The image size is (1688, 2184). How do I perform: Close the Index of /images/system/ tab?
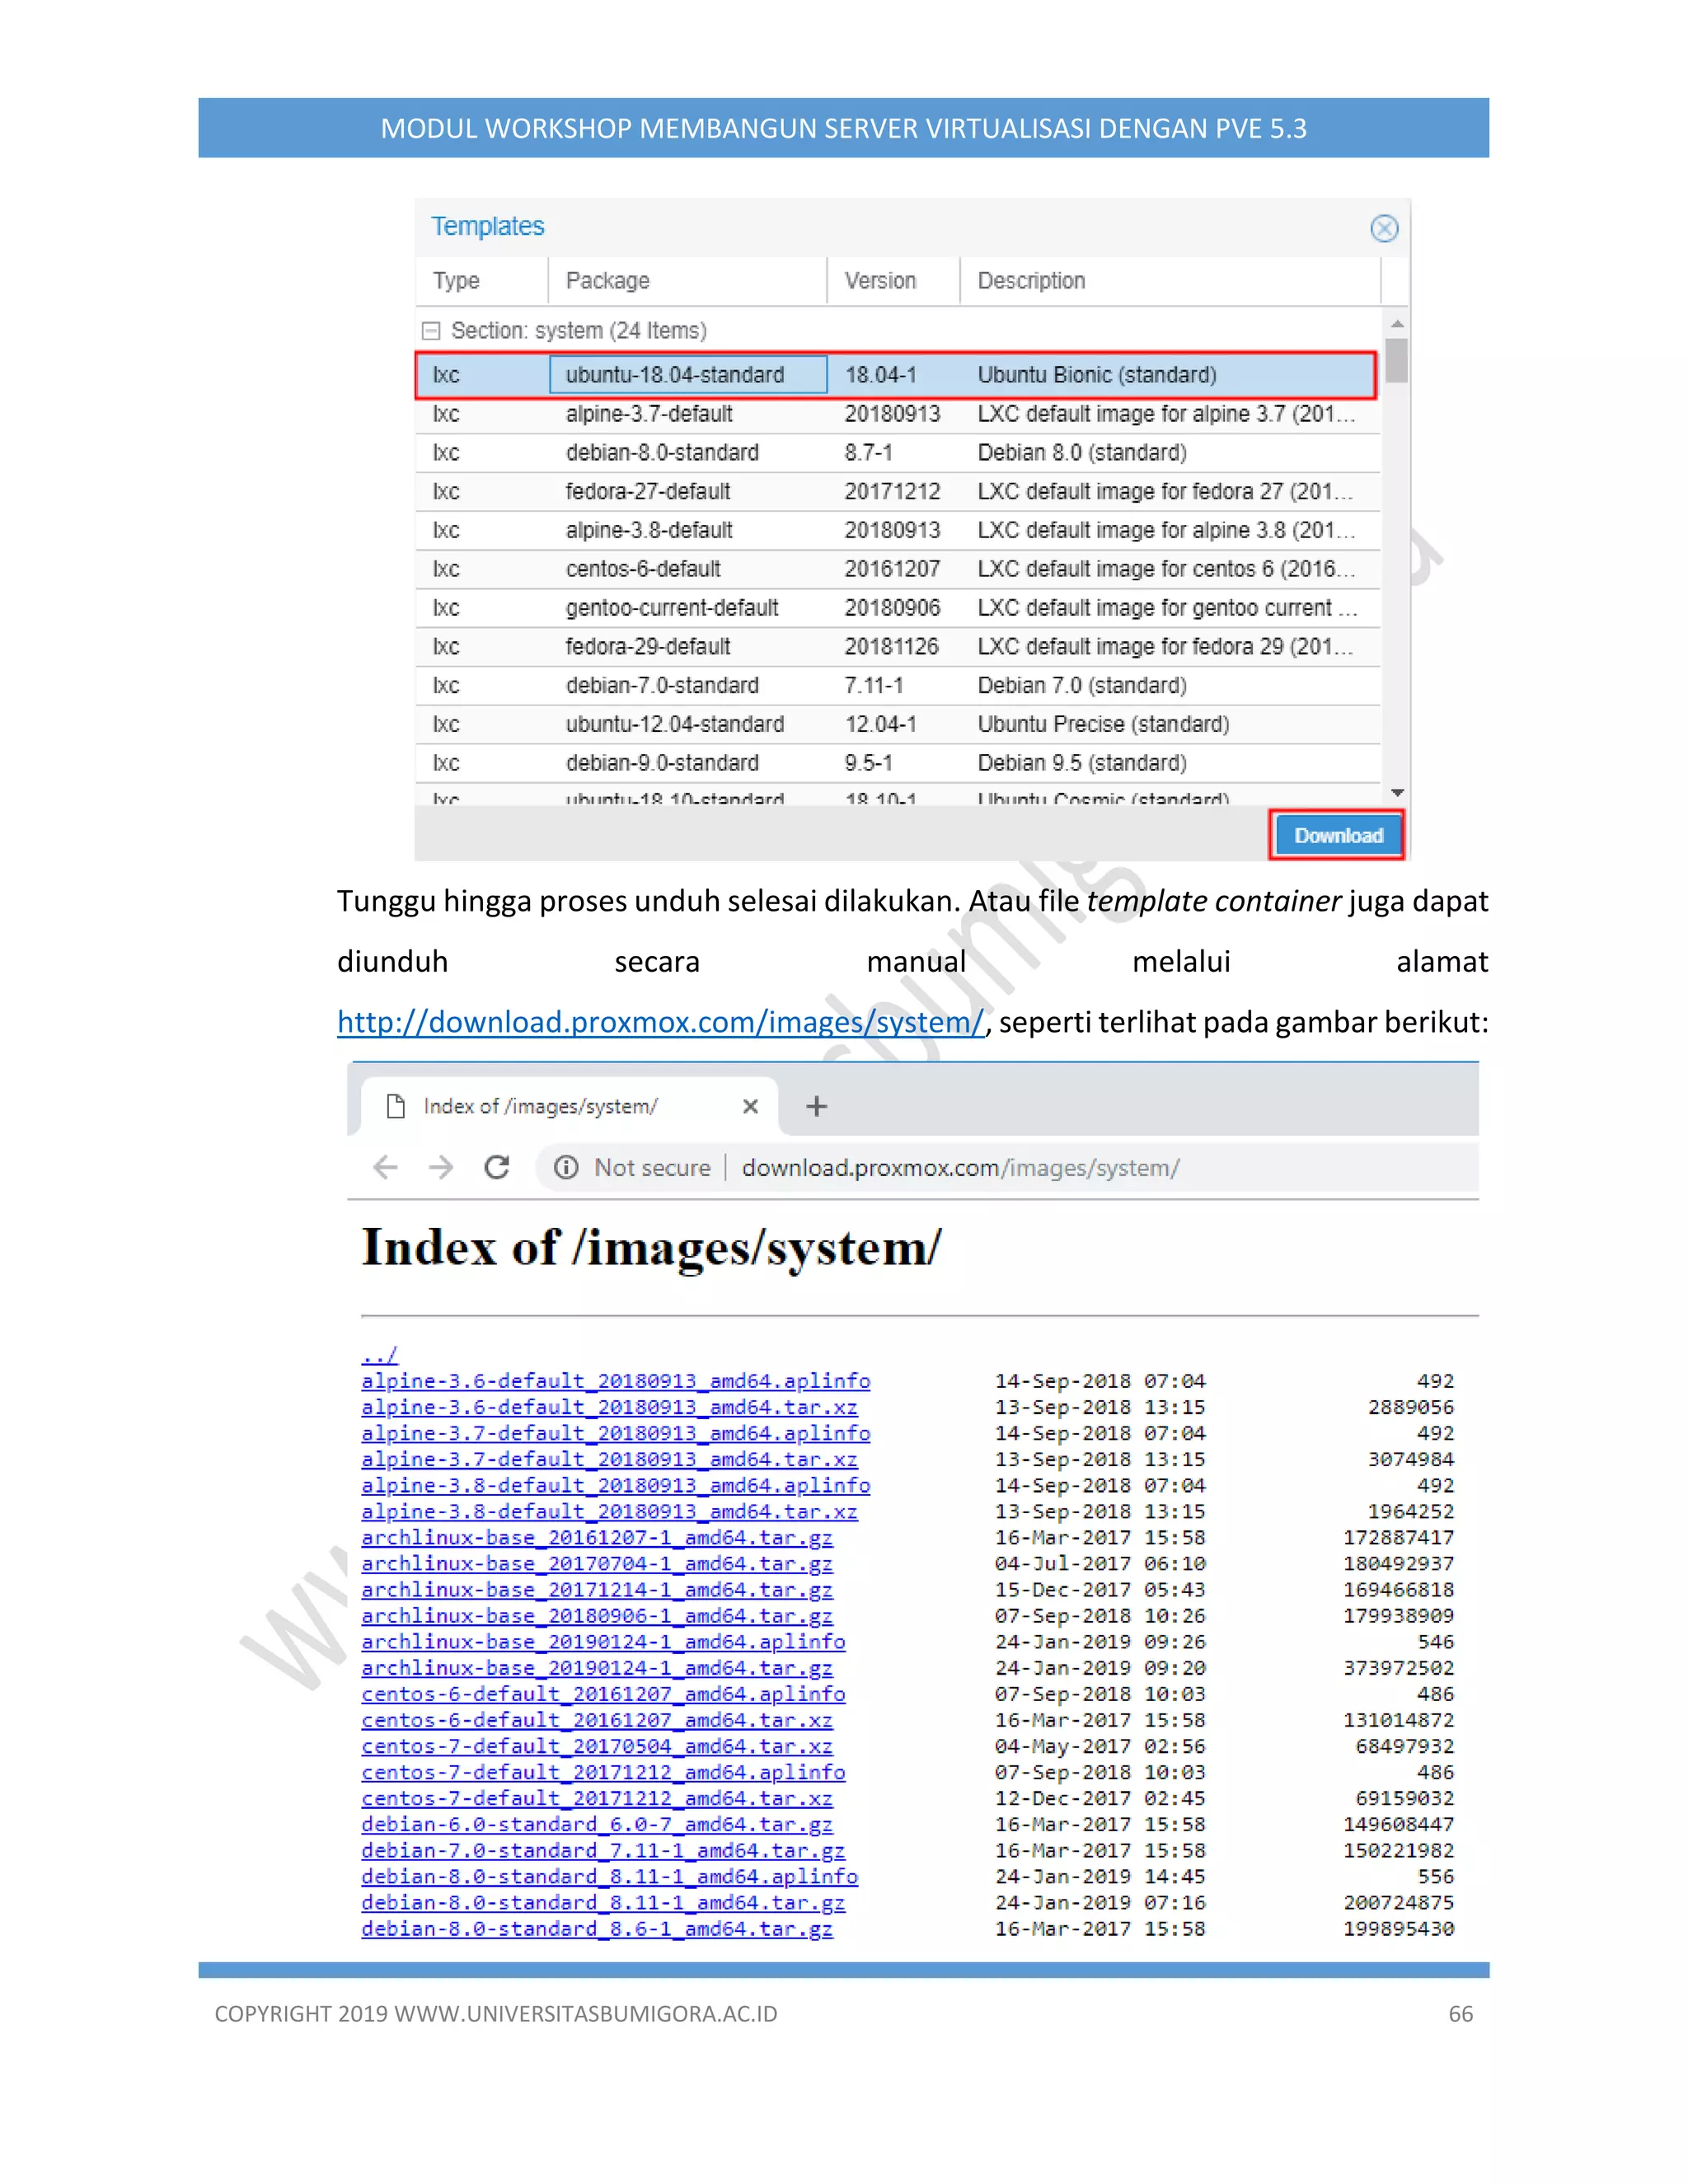[750, 1106]
